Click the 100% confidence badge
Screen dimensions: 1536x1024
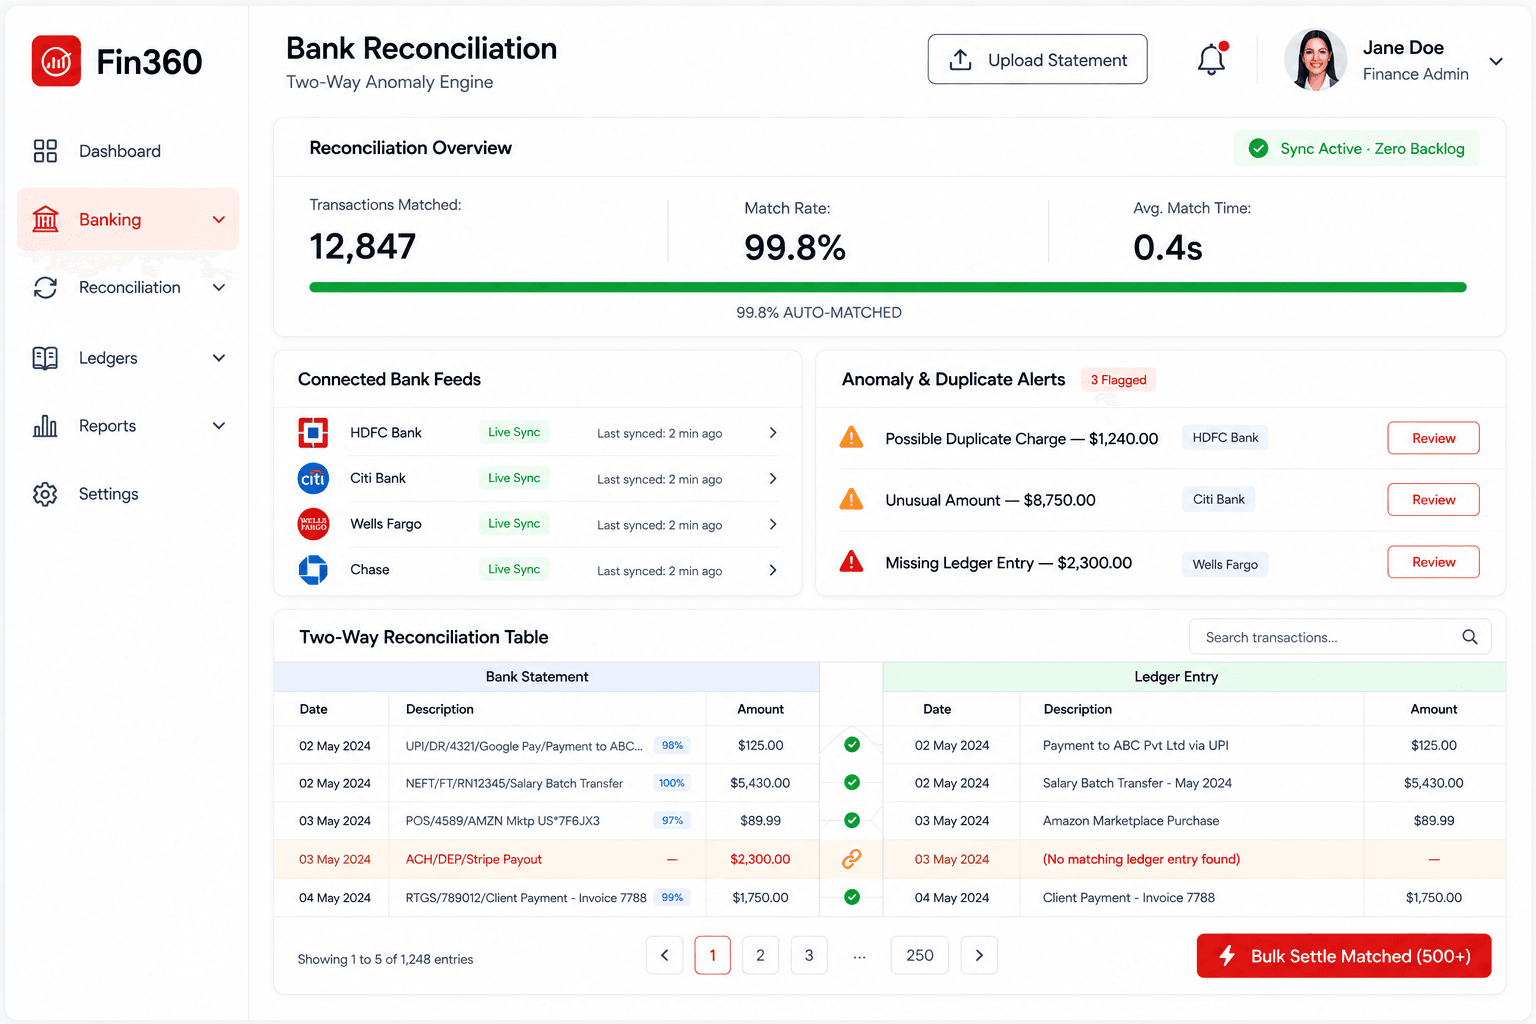(672, 783)
